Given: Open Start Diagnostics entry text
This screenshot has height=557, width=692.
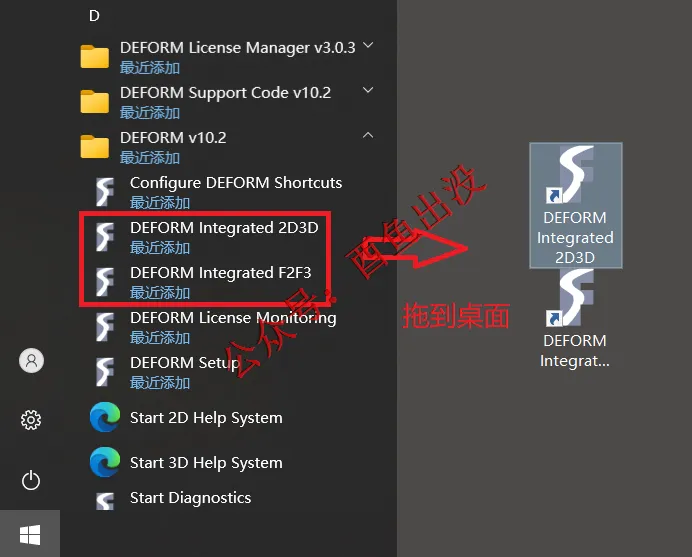Looking at the screenshot, I should 190,498.
